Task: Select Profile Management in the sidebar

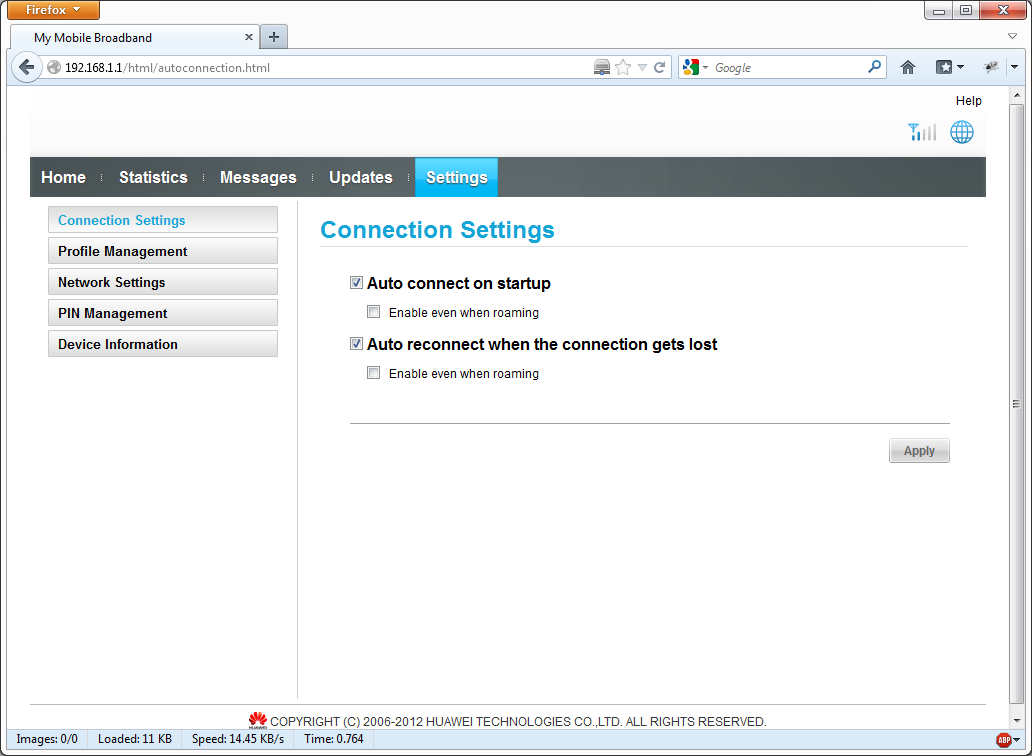Action: (162, 251)
